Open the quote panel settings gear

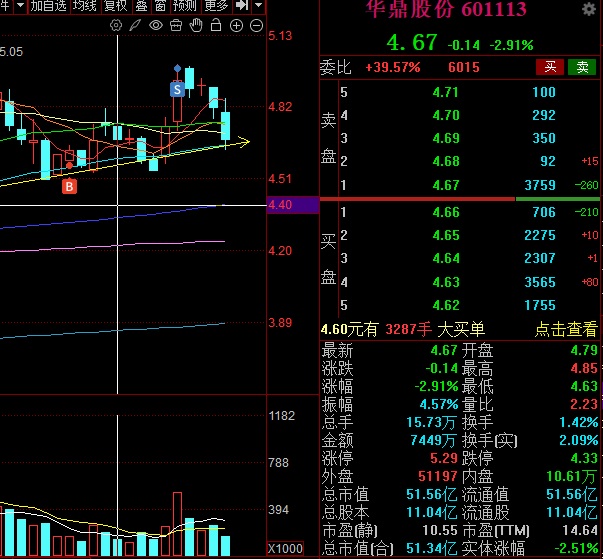(589, 9)
